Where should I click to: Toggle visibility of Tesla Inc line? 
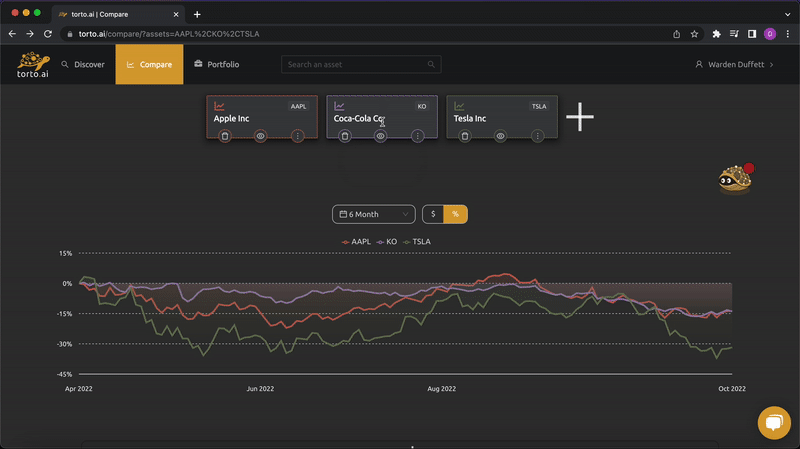(x=501, y=136)
